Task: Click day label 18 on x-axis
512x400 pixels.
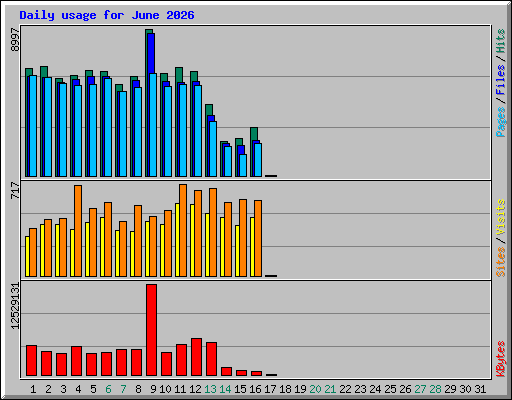Action: 285,389
